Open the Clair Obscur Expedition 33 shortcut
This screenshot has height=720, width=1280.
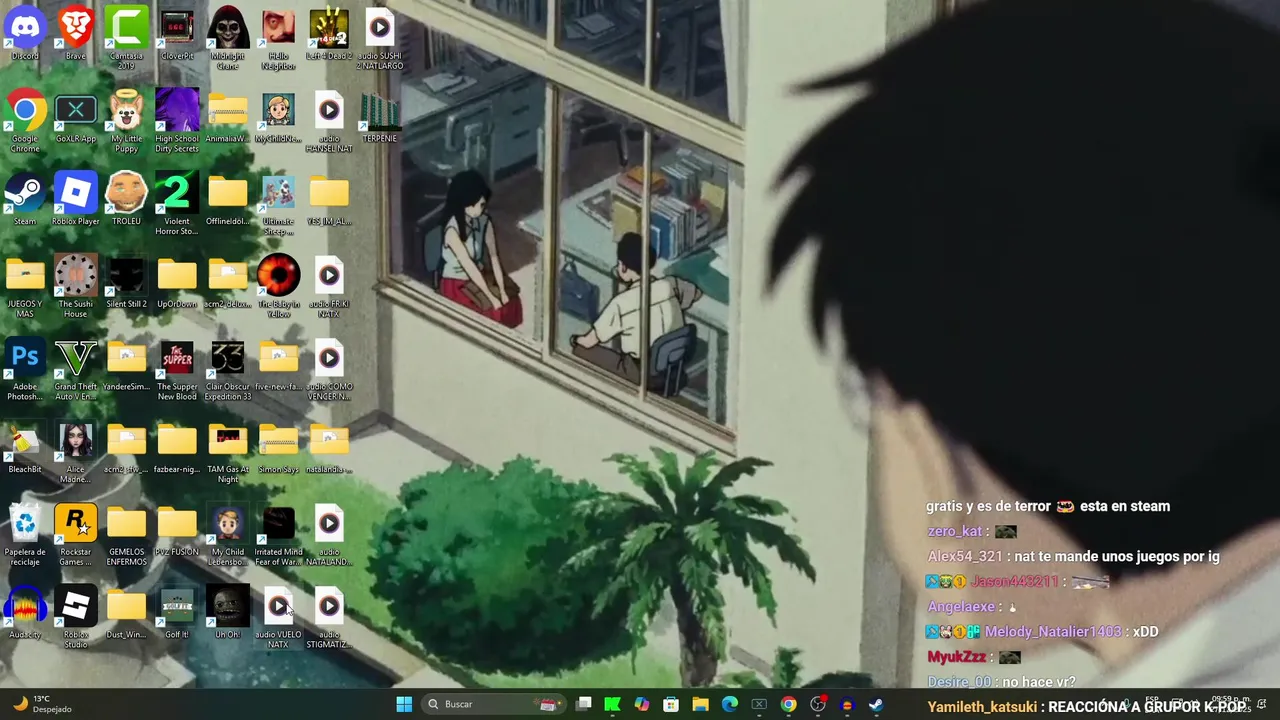pos(228,370)
